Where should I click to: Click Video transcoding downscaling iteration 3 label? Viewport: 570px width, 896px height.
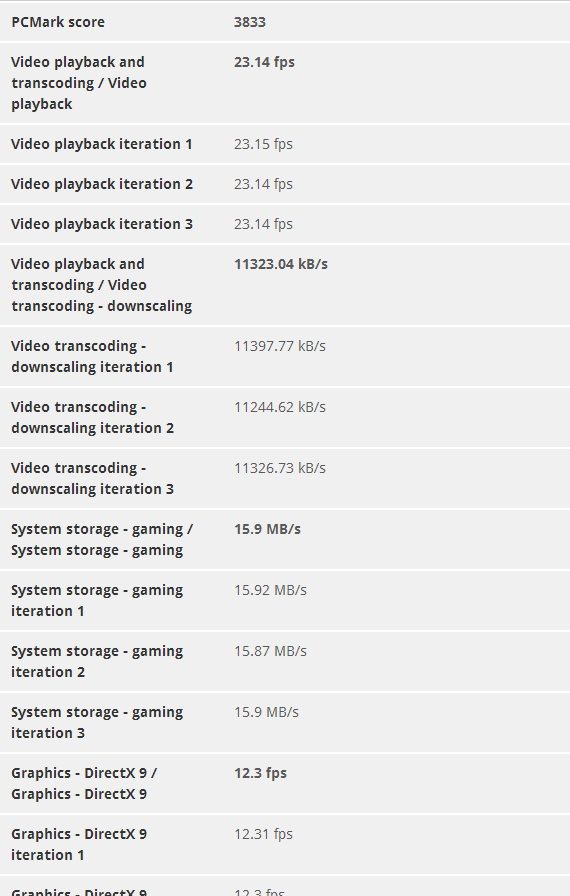tap(92, 478)
